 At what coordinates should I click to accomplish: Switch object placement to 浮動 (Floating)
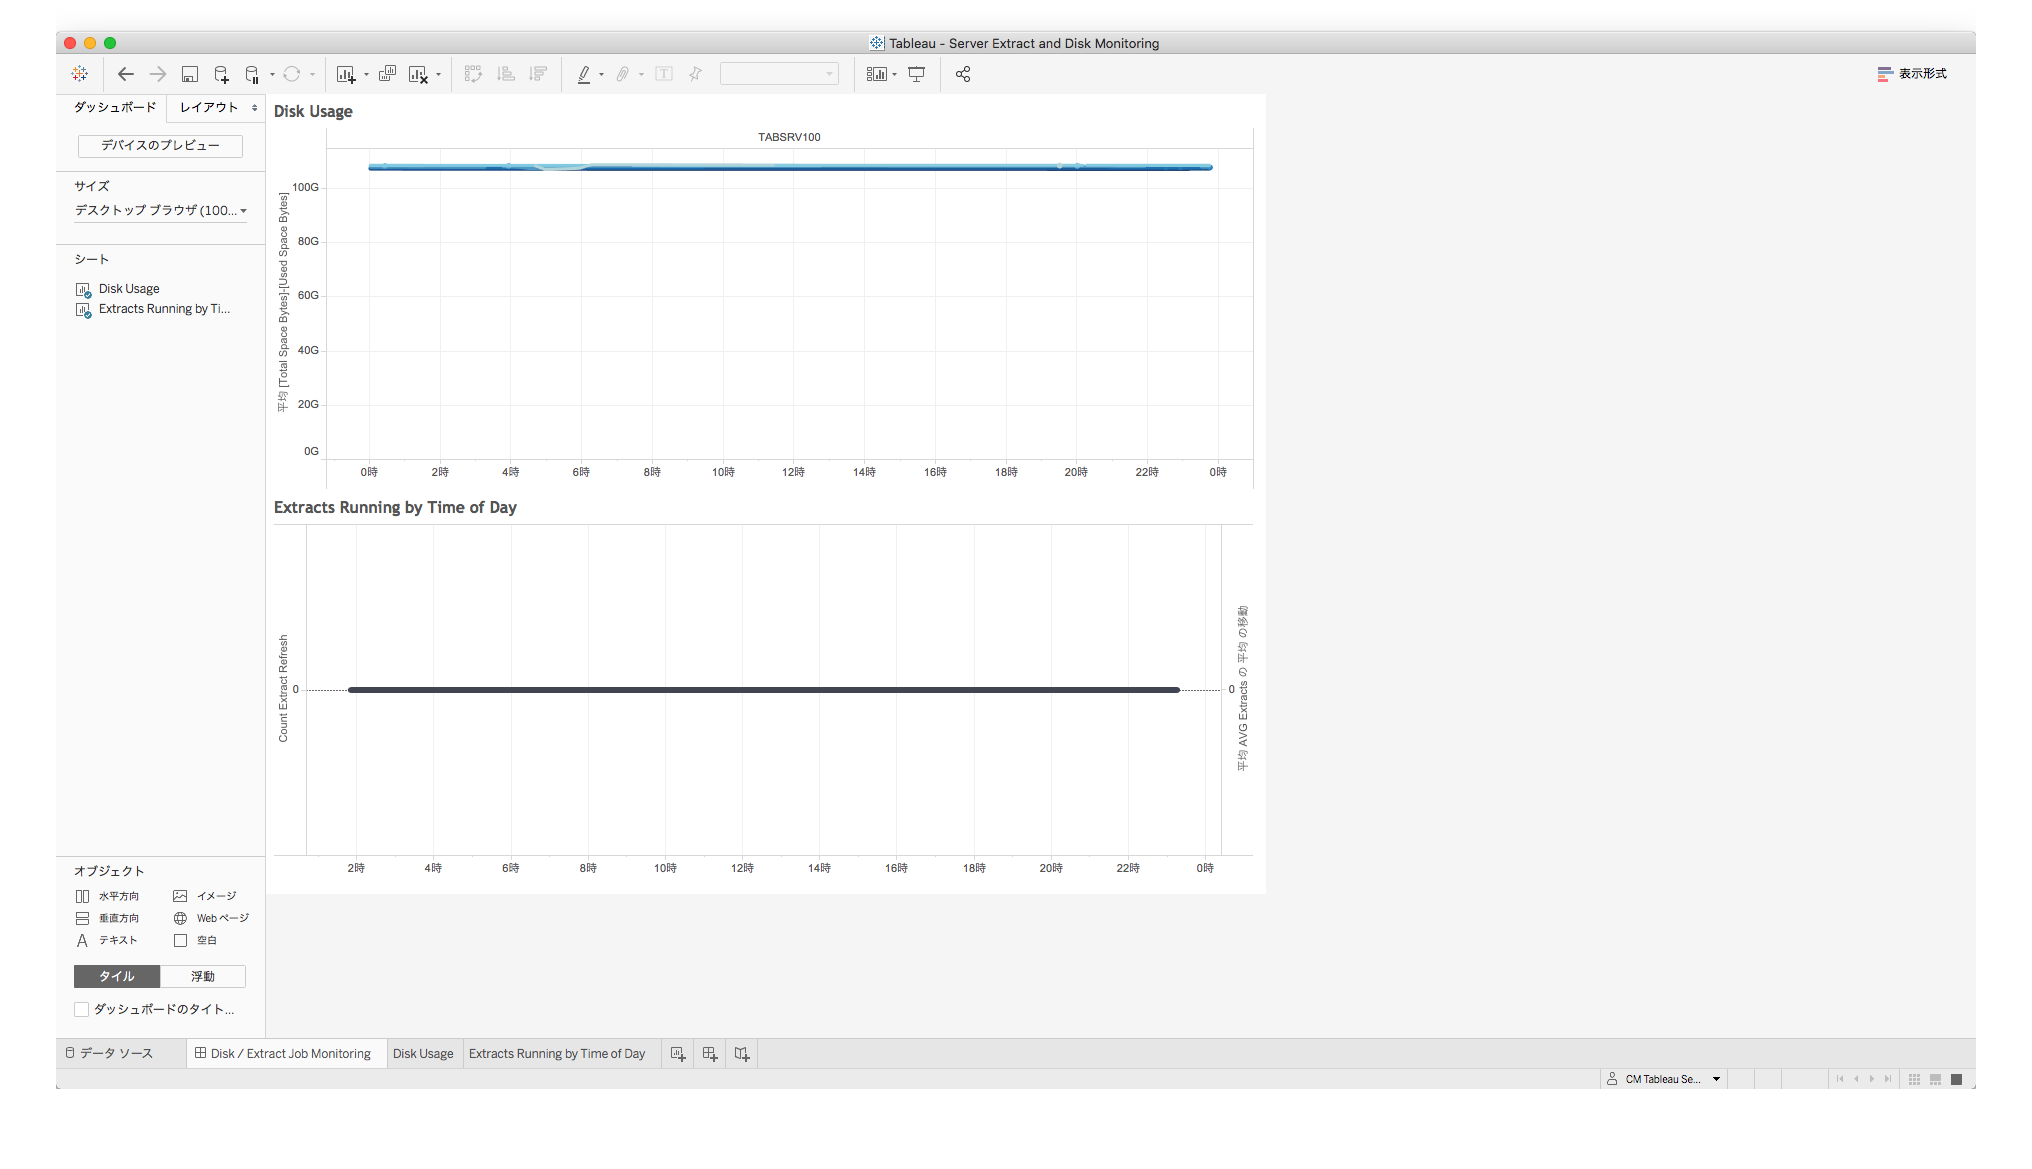pyautogui.click(x=203, y=976)
